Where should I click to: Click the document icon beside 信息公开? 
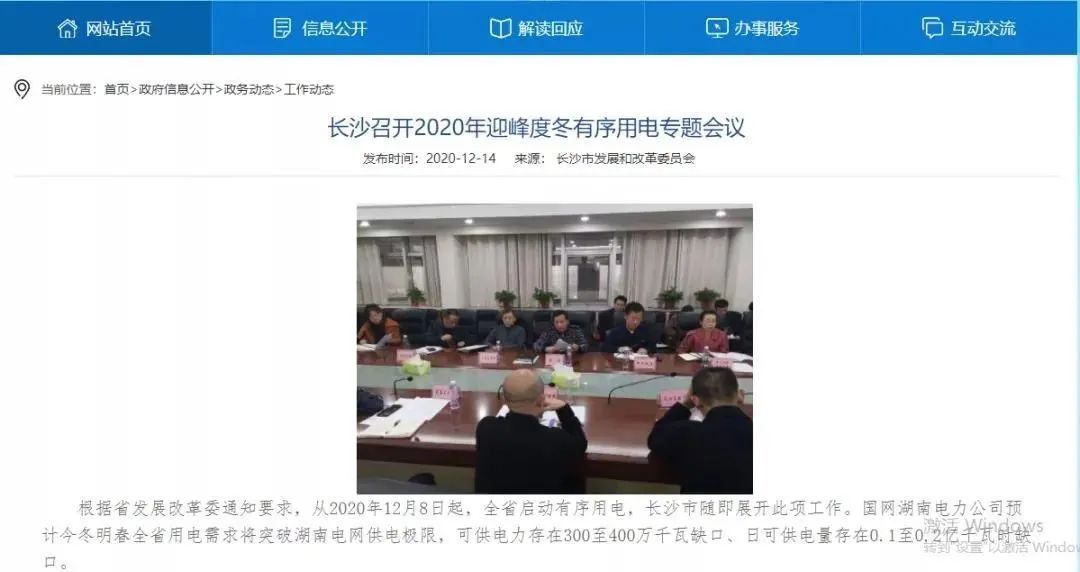pyautogui.click(x=282, y=28)
